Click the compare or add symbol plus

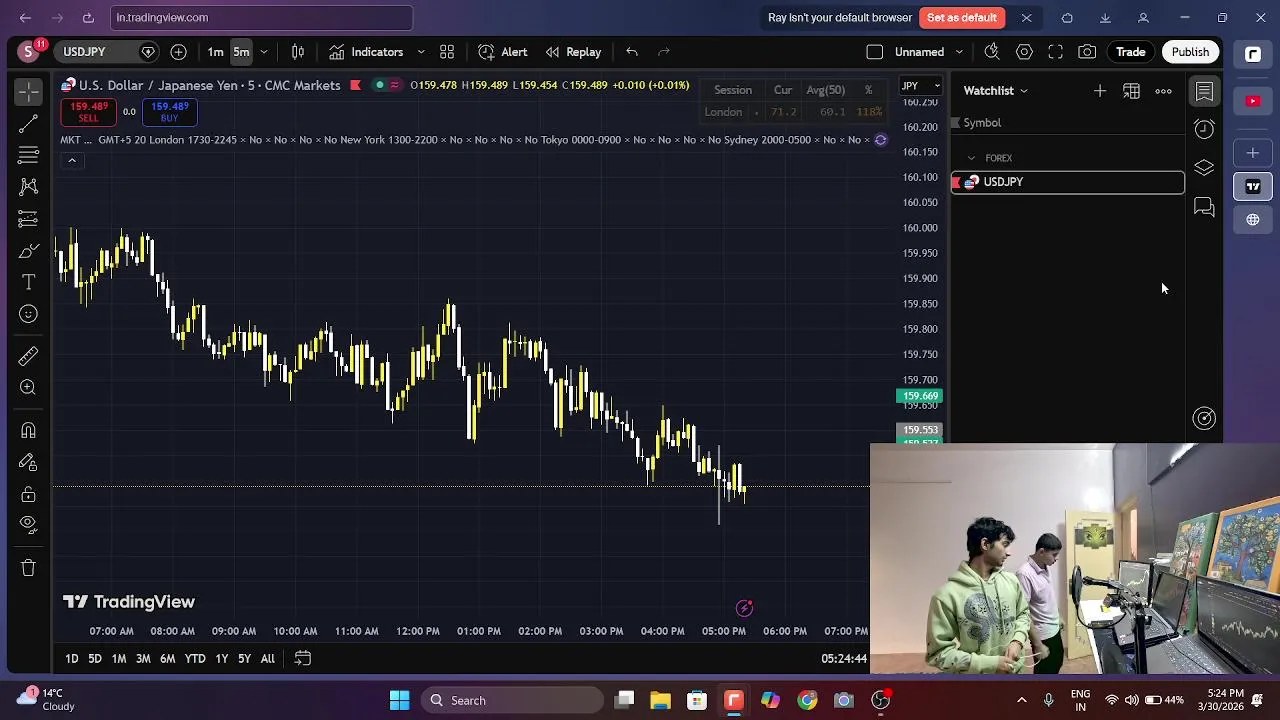click(x=178, y=52)
